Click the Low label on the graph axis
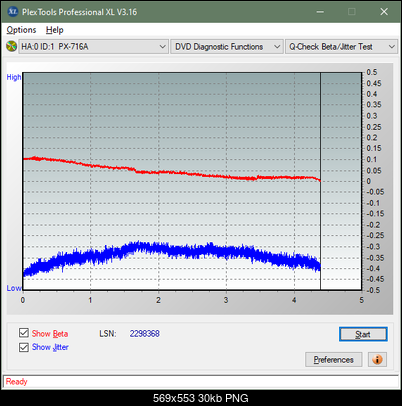 14,288
